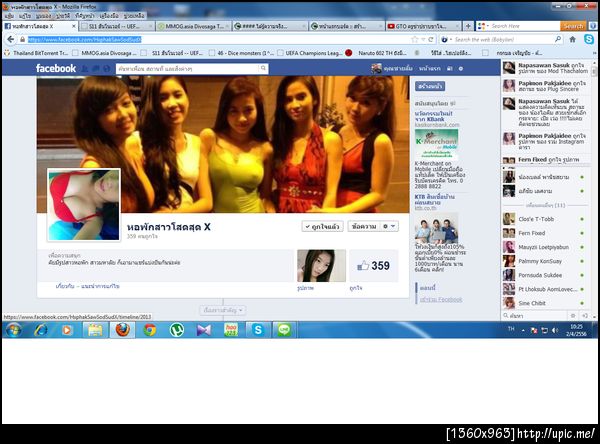This screenshot has height=444, width=600.
Task: Click the Firefox back arrow button
Action: coord(11,39)
